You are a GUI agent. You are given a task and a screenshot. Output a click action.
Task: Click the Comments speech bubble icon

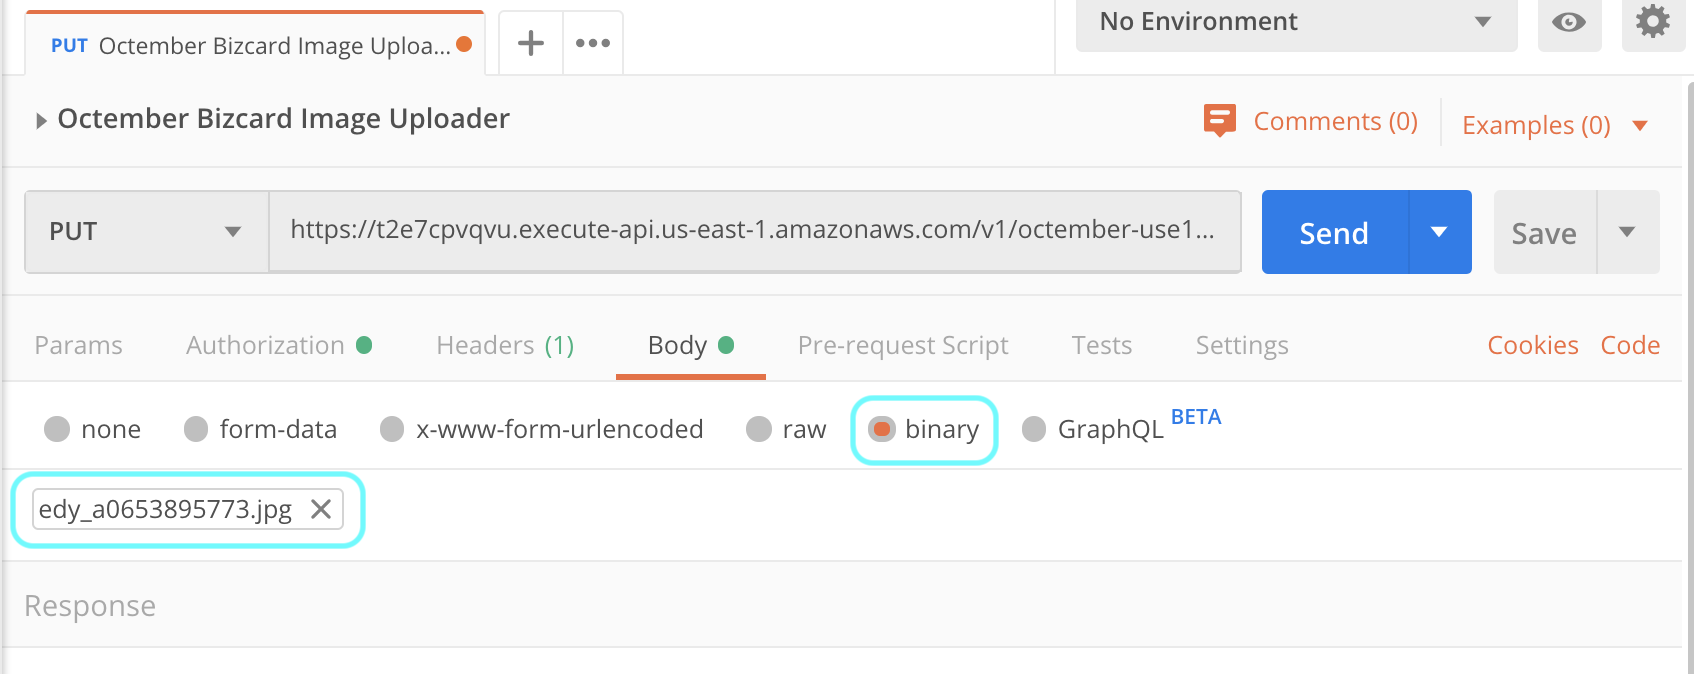click(1220, 120)
